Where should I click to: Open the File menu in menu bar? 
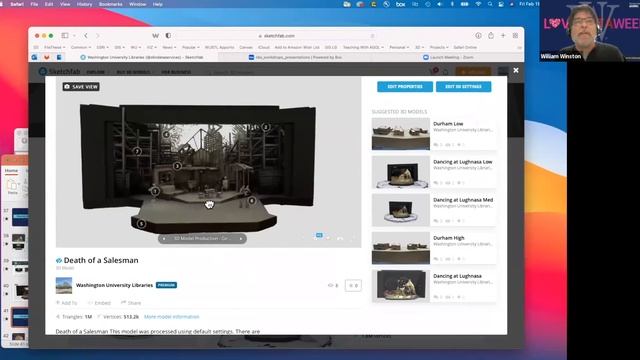(34, 4)
